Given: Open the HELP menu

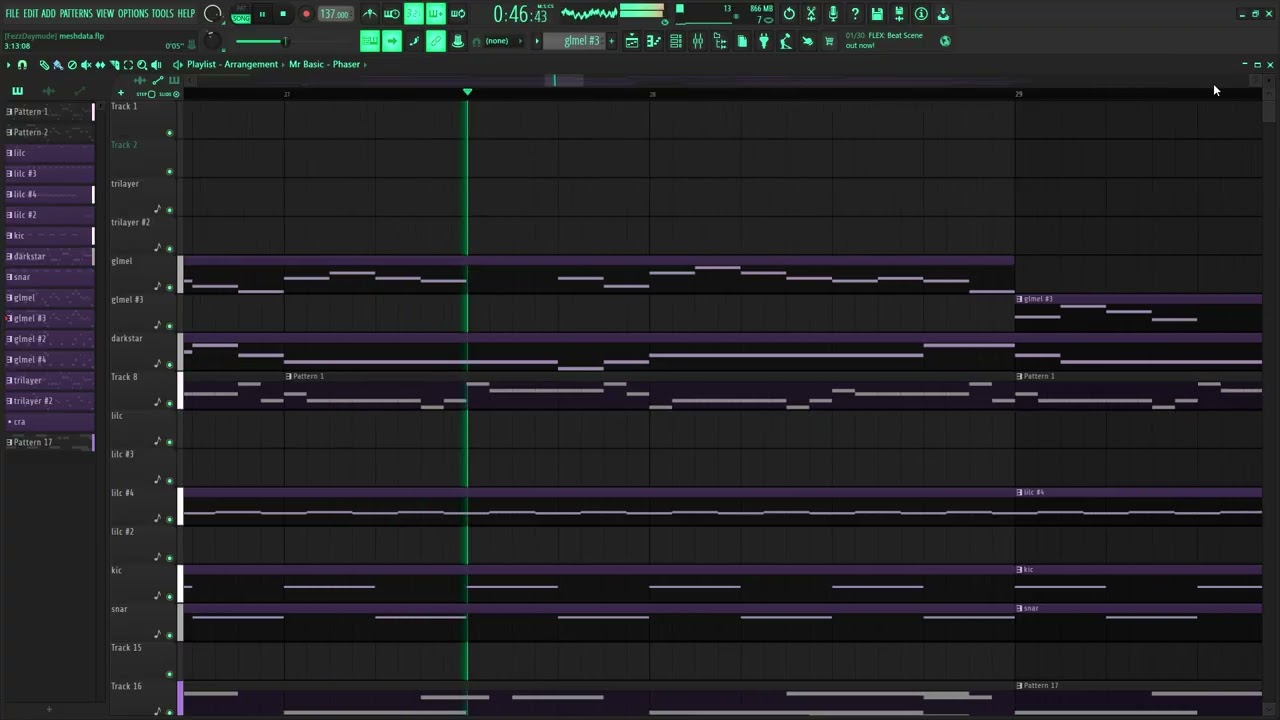Looking at the screenshot, I should (186, 14).
